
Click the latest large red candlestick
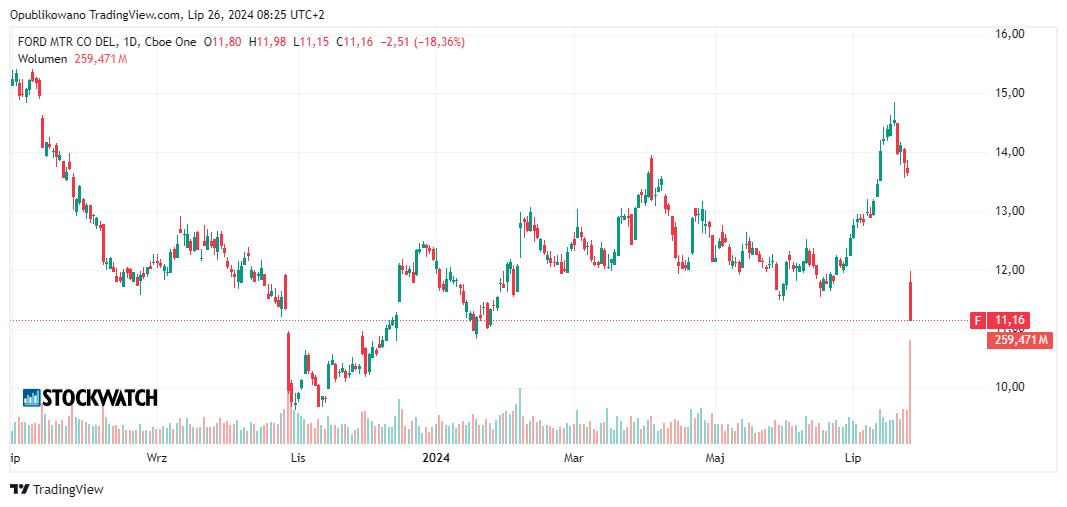pos(910,300)
